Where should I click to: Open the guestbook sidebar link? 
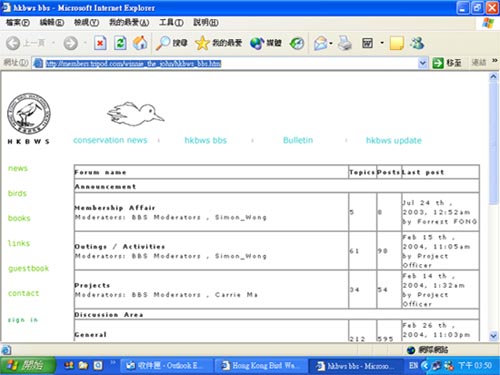[x=29, y=268]
